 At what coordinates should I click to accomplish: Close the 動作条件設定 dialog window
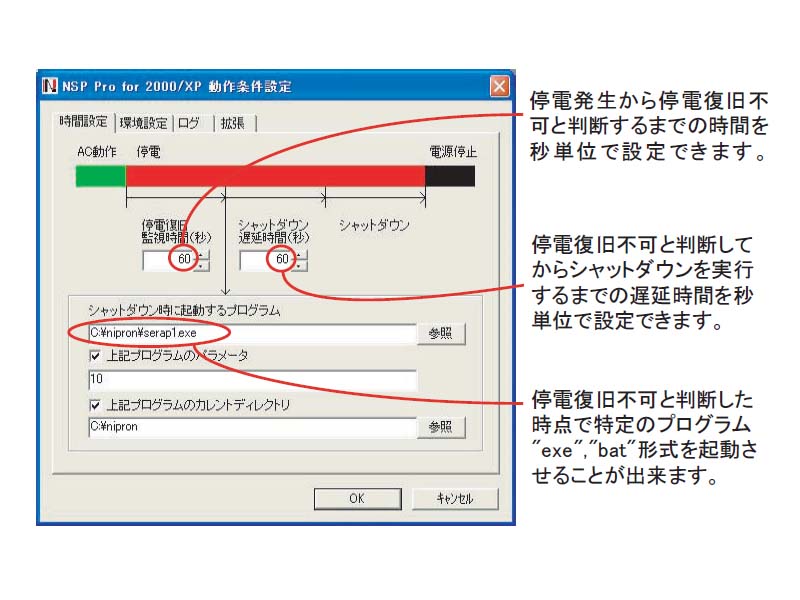[x=499, y=86]
